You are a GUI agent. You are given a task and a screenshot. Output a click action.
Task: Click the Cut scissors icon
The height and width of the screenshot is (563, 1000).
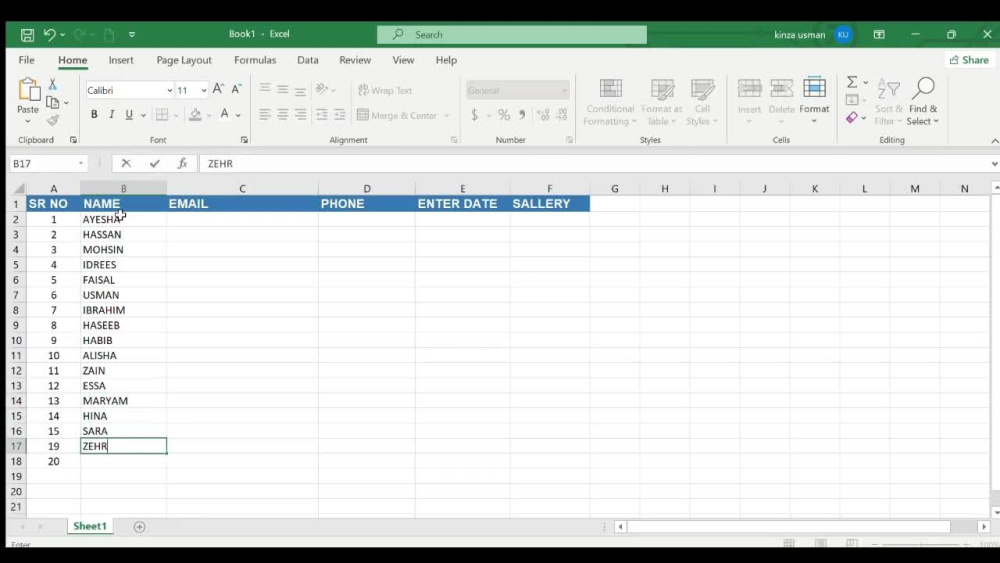tap(52, 84)
